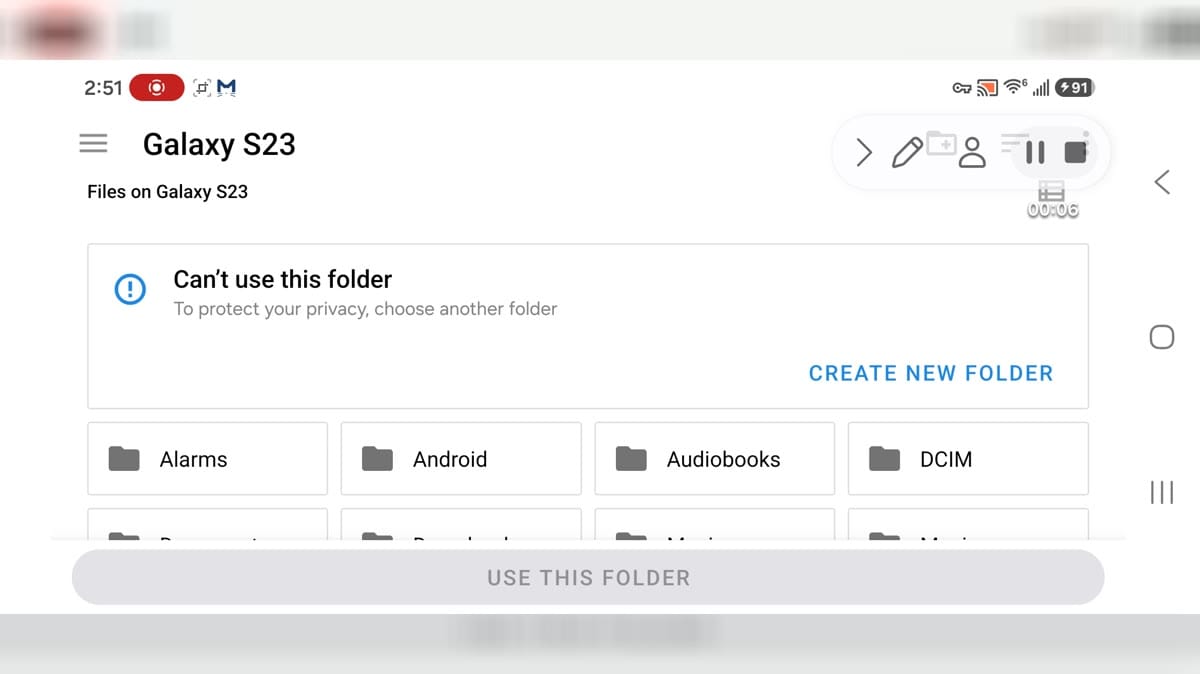Click the 2:51 clock in status bar
Screen dimensions: 1200x674
point(103,87)
